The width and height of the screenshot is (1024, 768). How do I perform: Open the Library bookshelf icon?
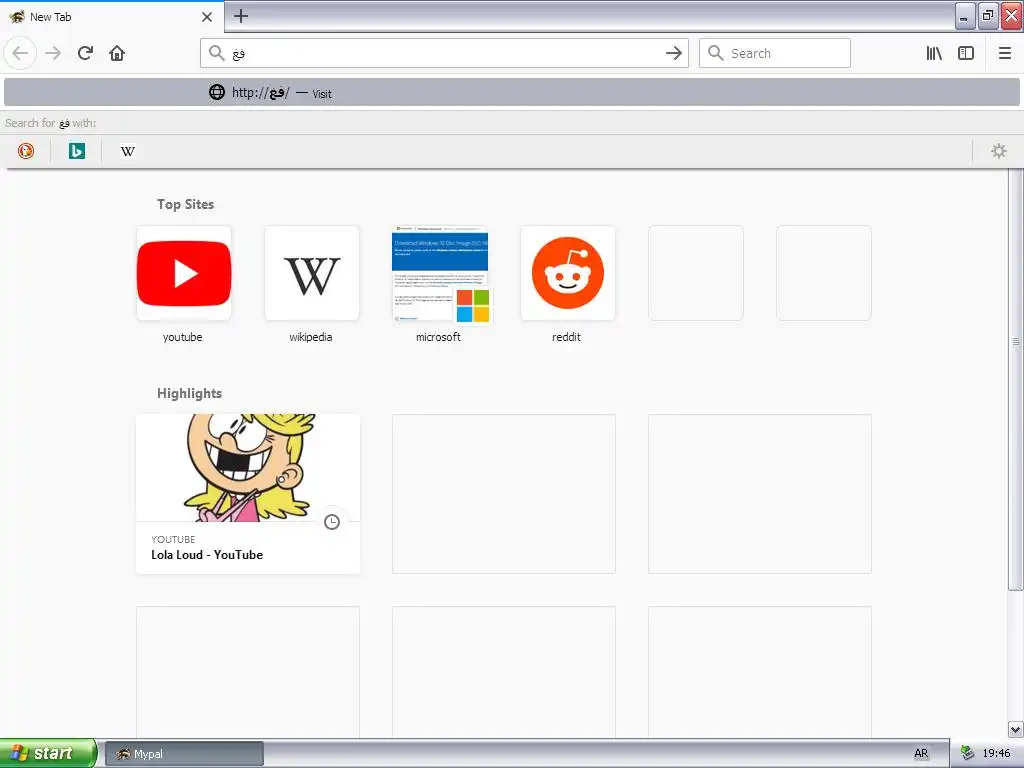tap(934, 53)
